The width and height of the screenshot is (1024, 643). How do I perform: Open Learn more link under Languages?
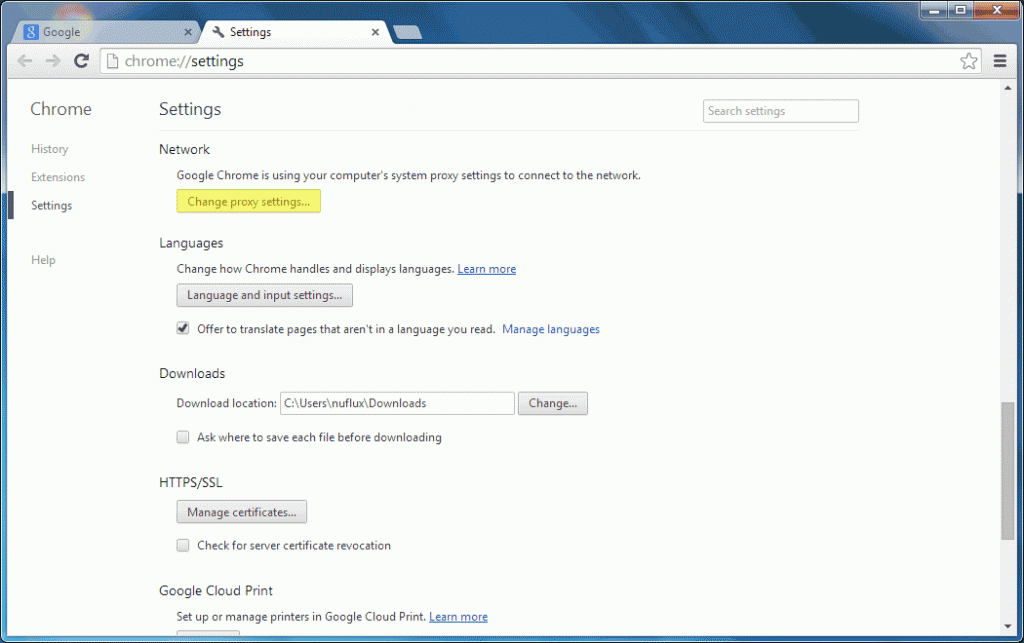click(x=487, y=269)
